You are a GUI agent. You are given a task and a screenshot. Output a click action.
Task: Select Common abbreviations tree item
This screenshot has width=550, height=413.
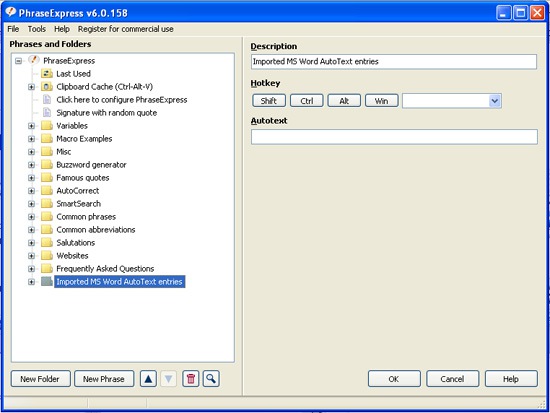coord(96,230)
